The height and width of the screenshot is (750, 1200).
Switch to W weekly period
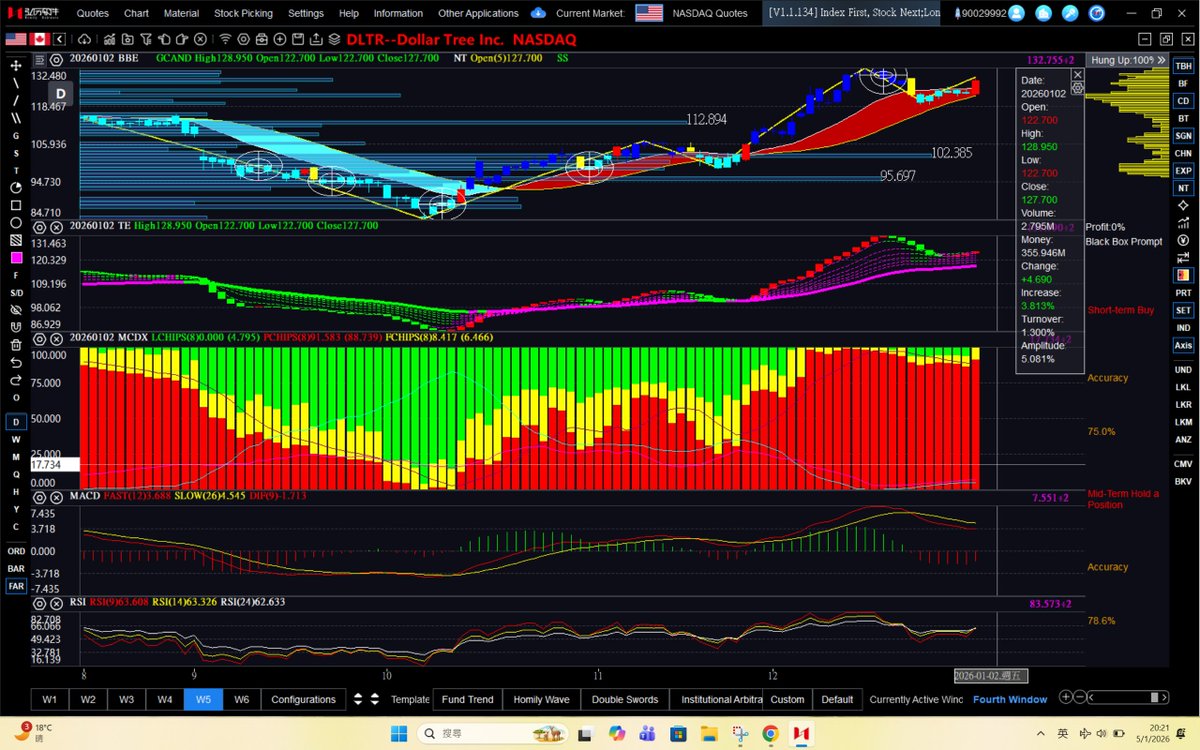15,439
